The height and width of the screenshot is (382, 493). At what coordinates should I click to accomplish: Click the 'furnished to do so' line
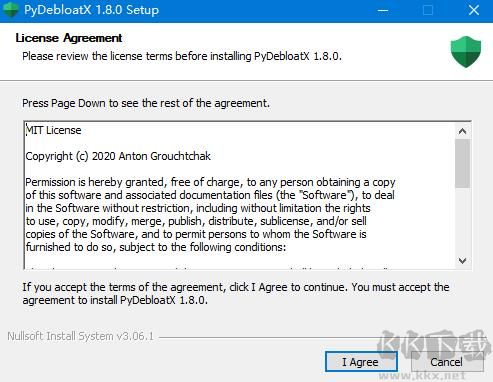pyautogui.click(x=156, y=247)
